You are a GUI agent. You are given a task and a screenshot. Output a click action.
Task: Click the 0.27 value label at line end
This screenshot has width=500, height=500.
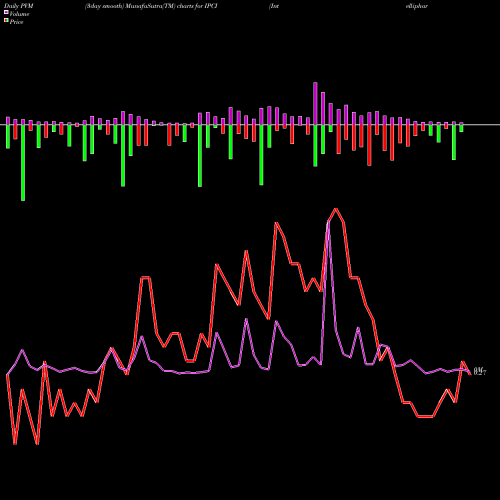coord(480,373)
